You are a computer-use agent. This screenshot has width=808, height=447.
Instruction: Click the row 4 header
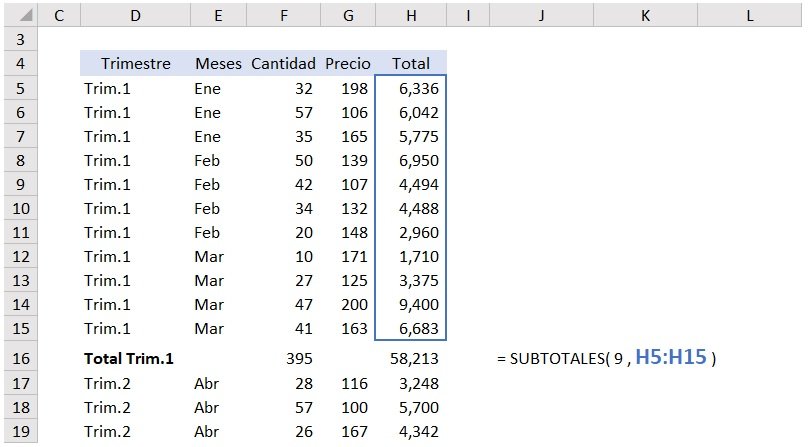coord(20,64)
